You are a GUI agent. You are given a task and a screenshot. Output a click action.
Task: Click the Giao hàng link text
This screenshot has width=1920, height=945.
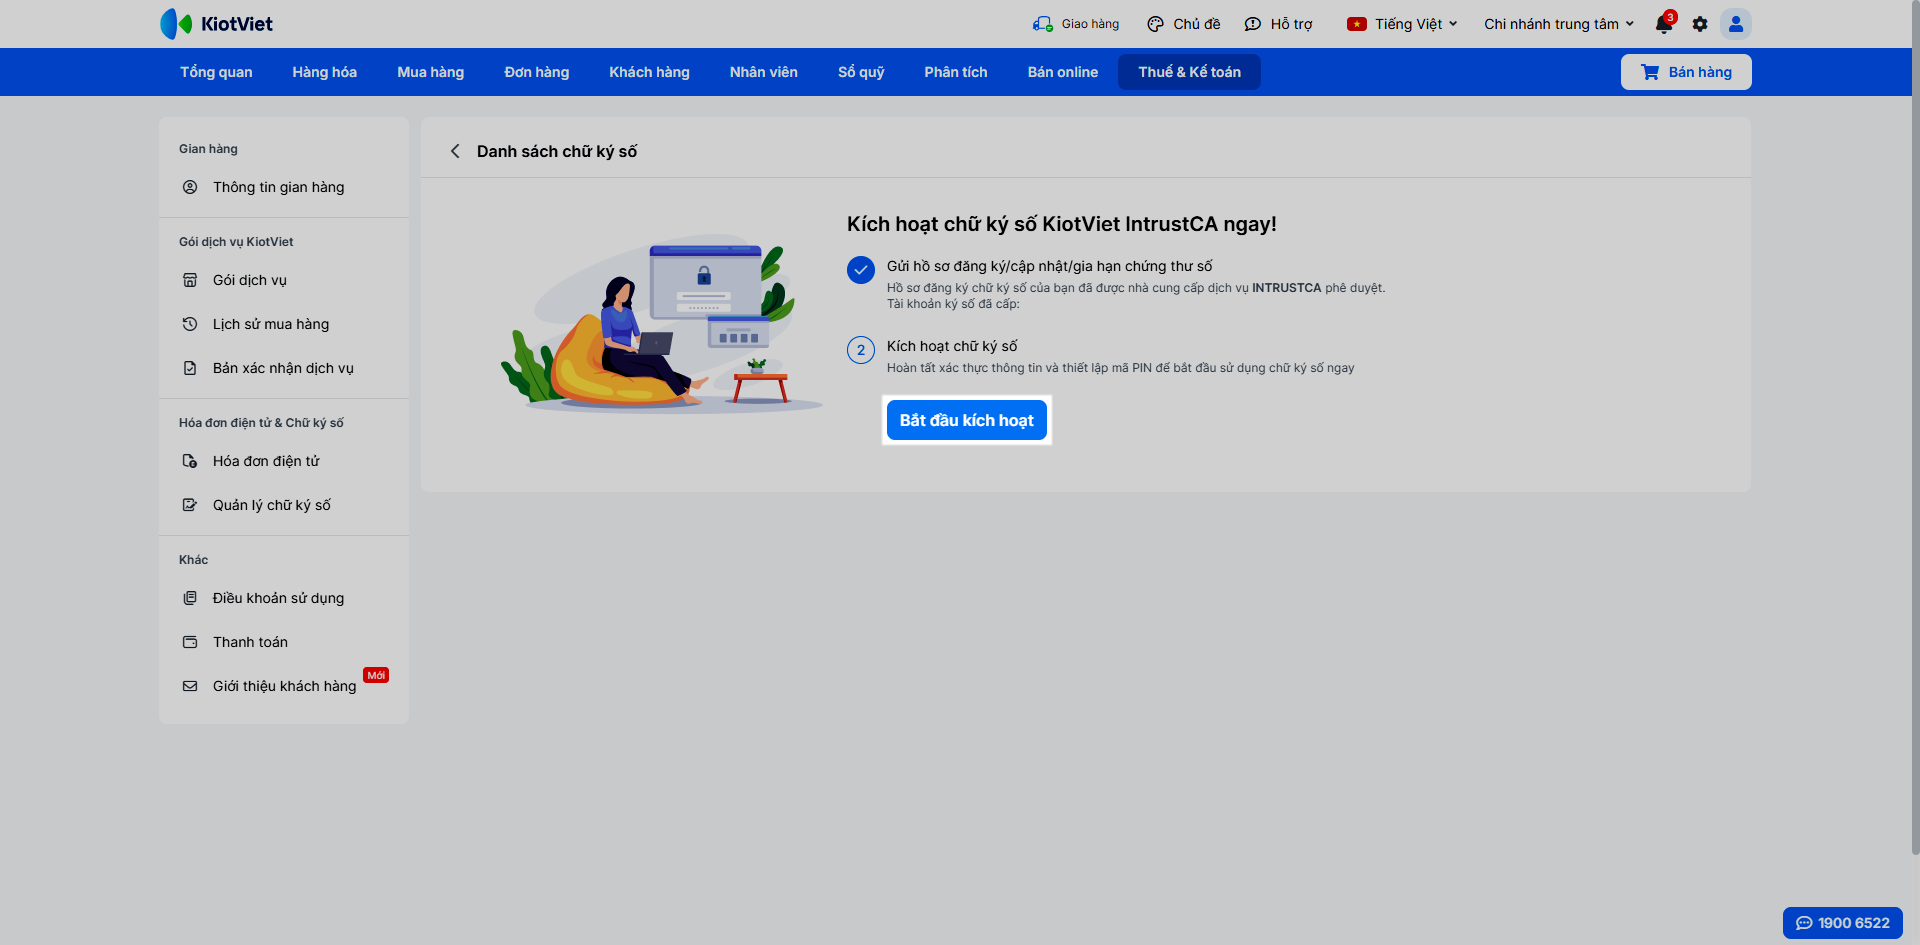pyautogui.click(x=1090, y=24)
